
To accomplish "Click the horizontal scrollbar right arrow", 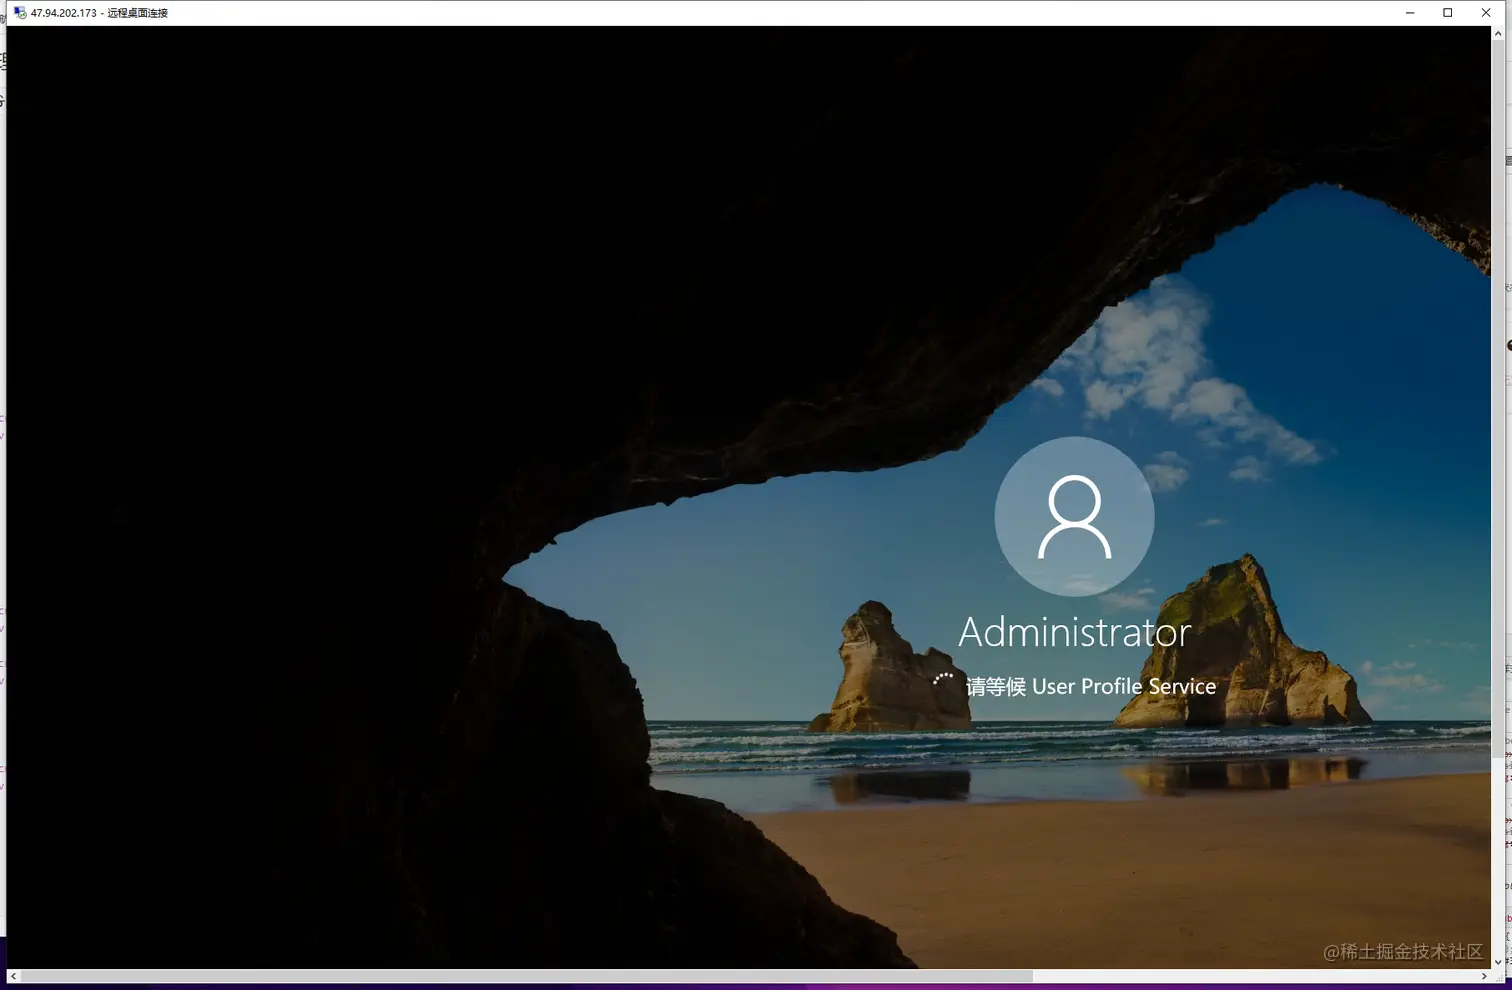I will (x=1484, y=976).
